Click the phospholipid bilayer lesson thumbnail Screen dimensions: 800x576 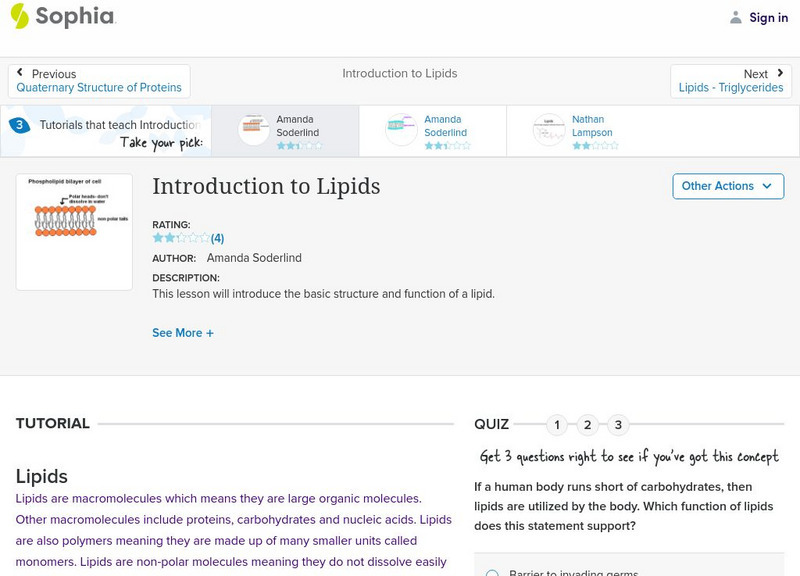coord(75,231)
